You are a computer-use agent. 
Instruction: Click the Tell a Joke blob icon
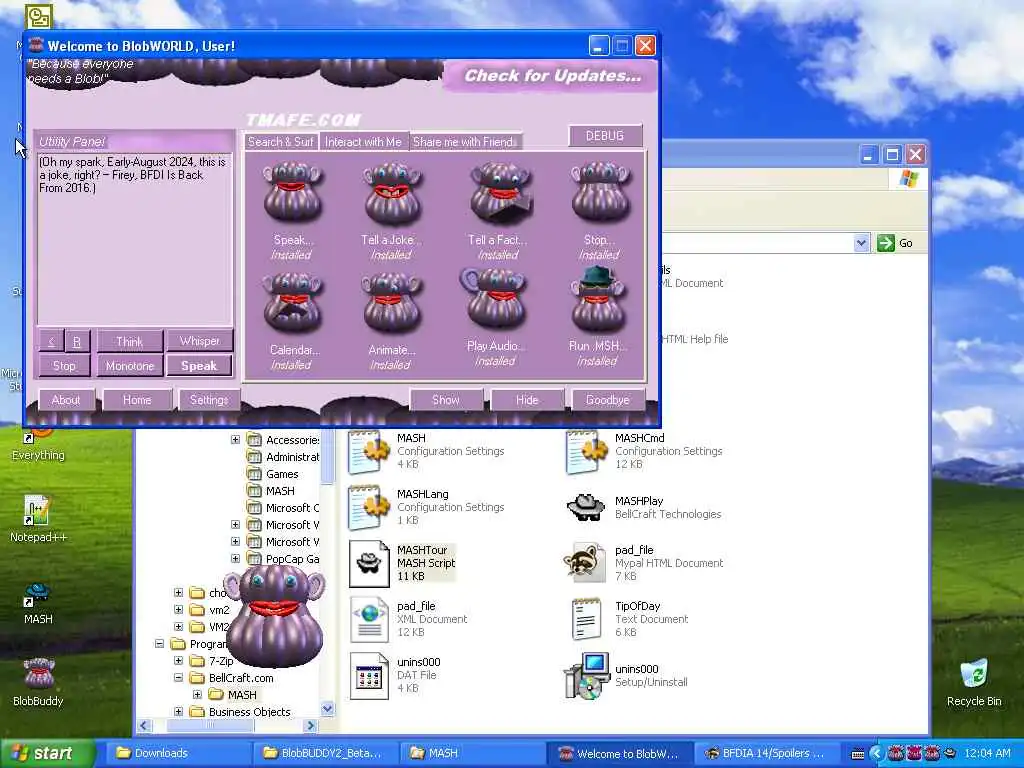pos(392,194)
